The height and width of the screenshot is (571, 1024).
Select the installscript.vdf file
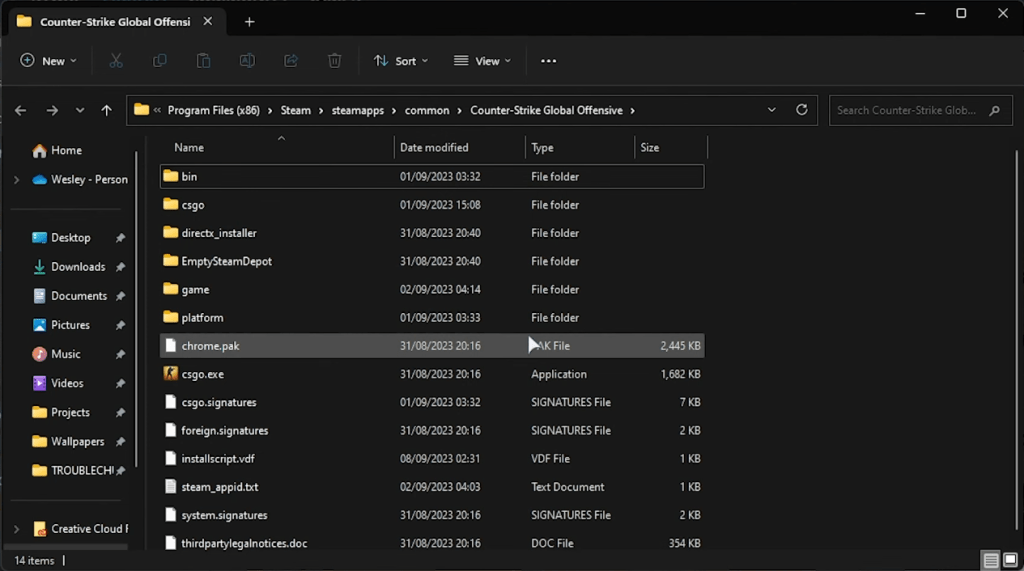pos(432,458)
